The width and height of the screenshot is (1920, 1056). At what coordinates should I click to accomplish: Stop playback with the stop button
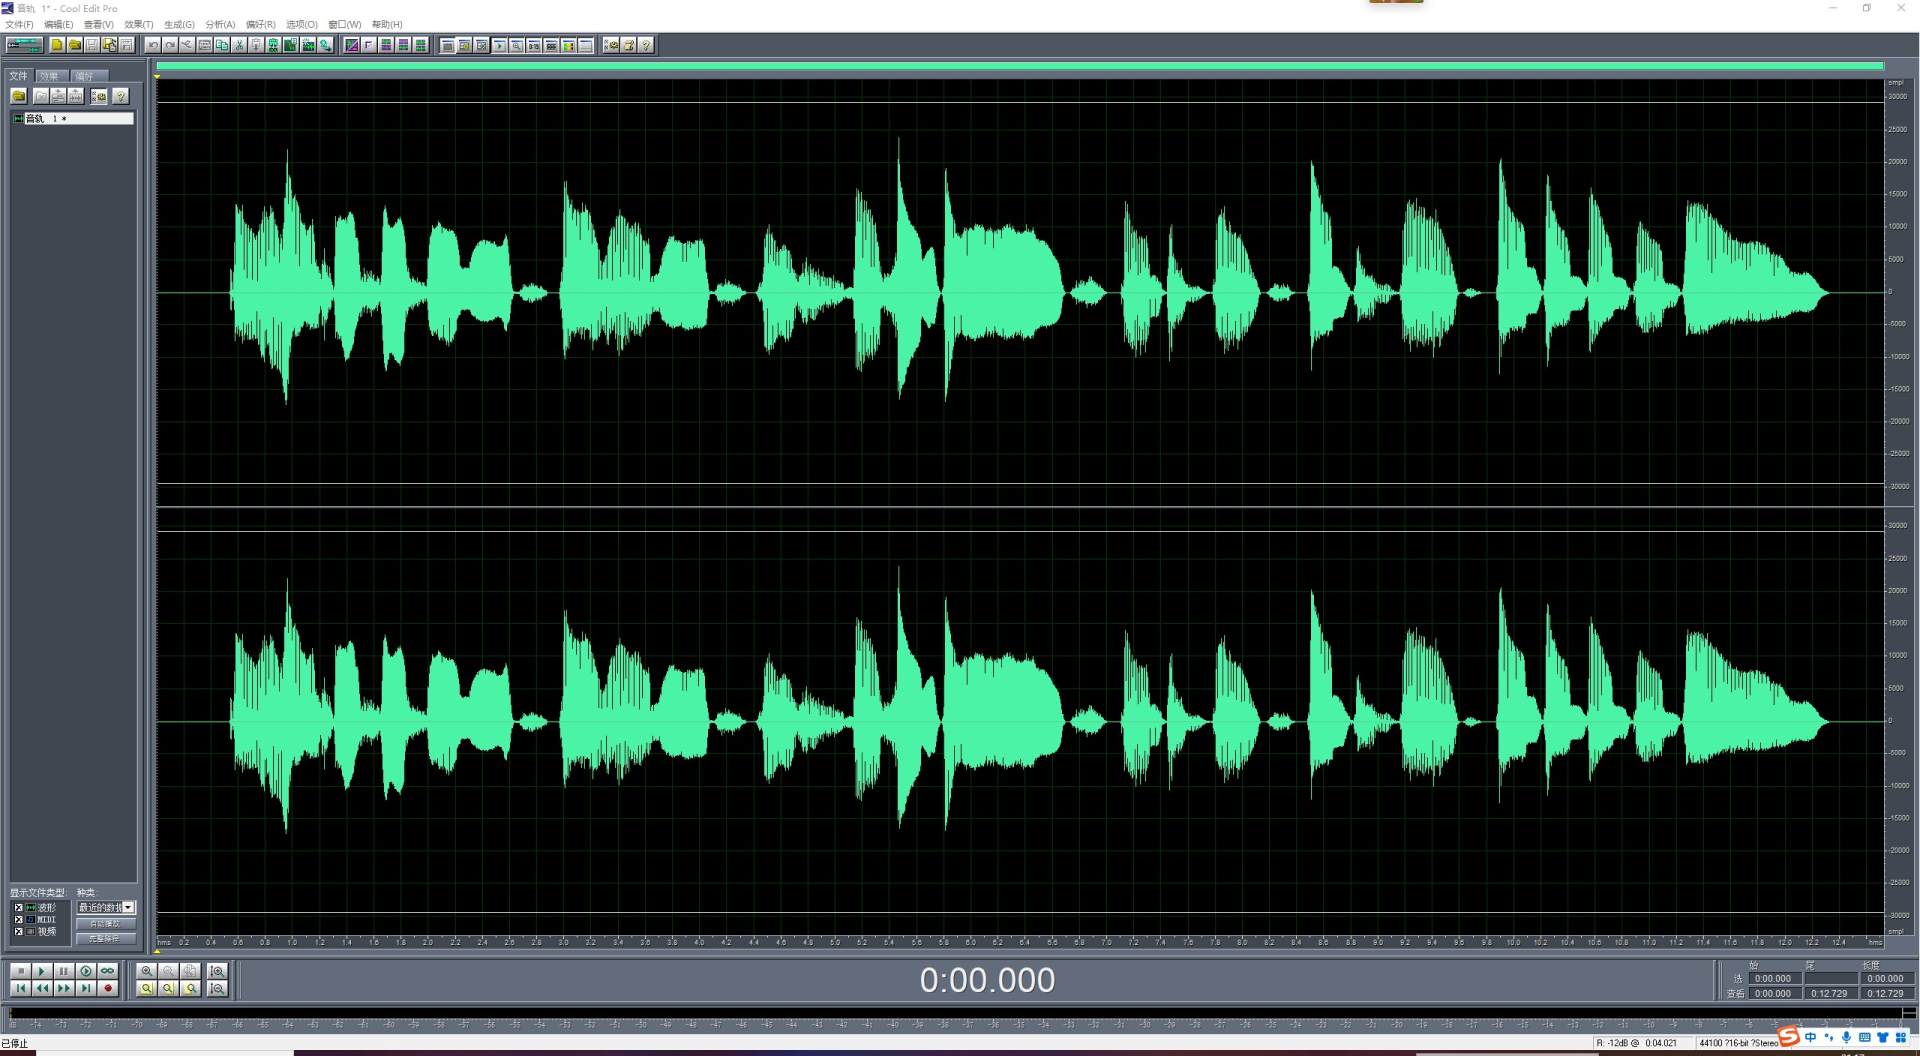pyautogui.click(x=20, y=971)
